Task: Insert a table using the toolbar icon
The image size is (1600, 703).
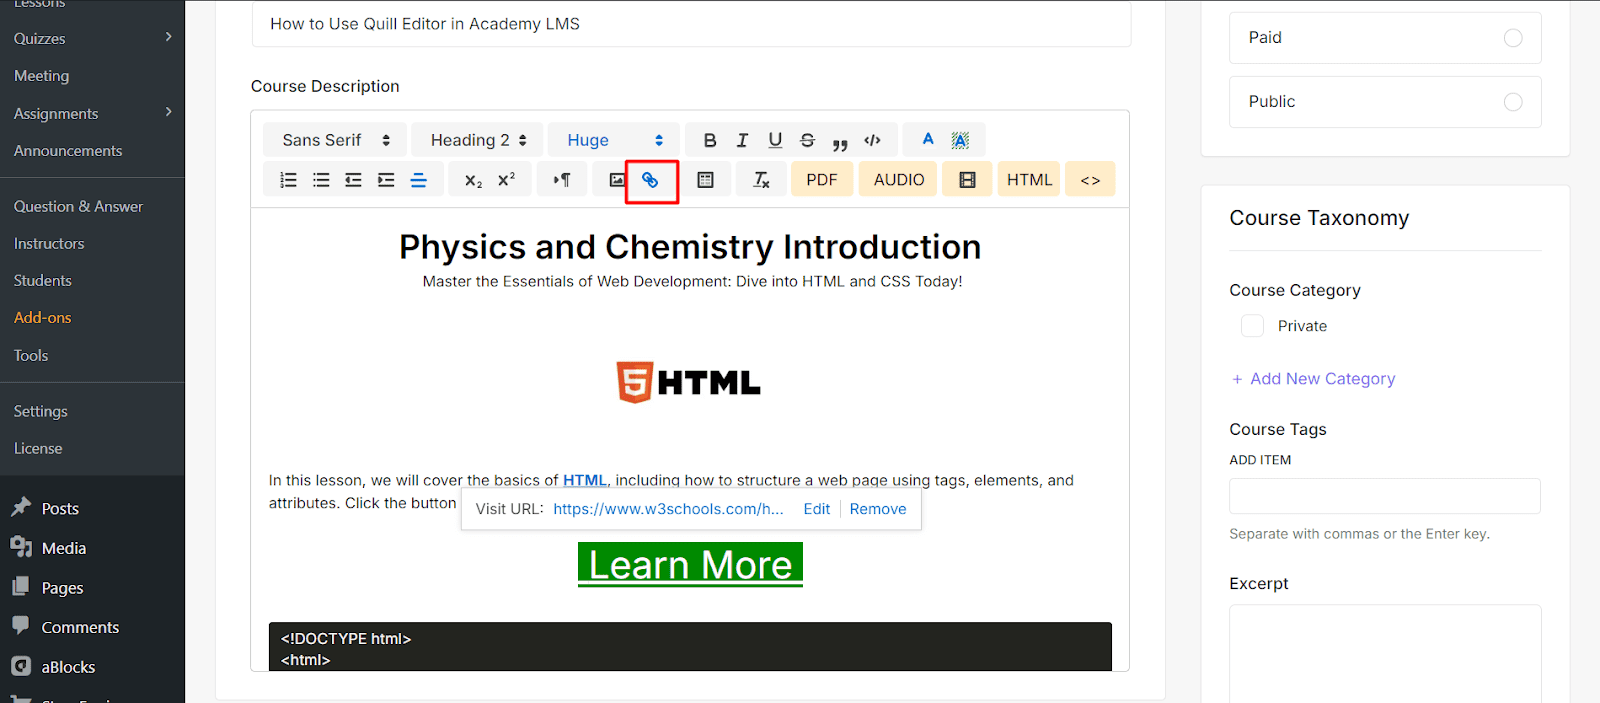Action: point(706,179)
